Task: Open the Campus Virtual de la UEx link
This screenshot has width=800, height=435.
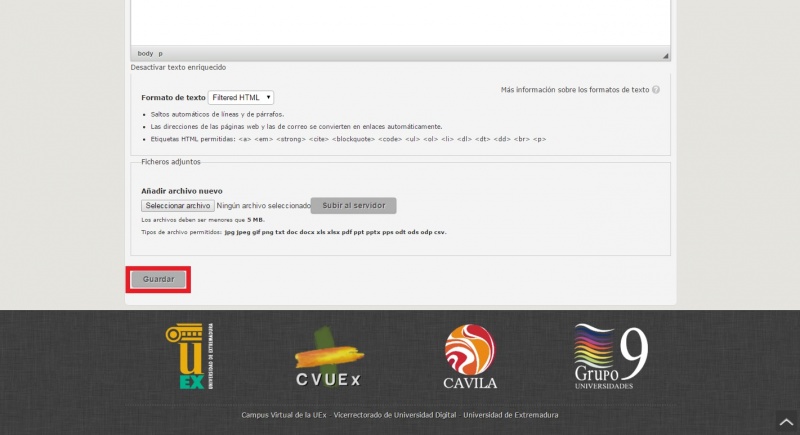Action: tap(284, 415)
